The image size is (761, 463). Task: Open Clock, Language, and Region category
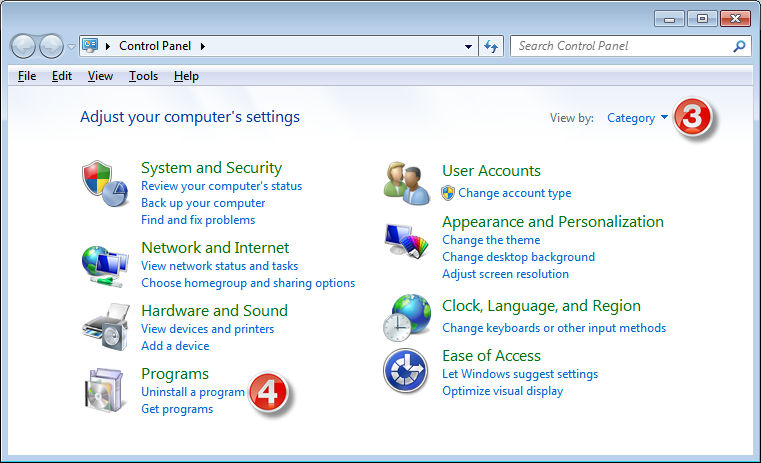(541, 306)
